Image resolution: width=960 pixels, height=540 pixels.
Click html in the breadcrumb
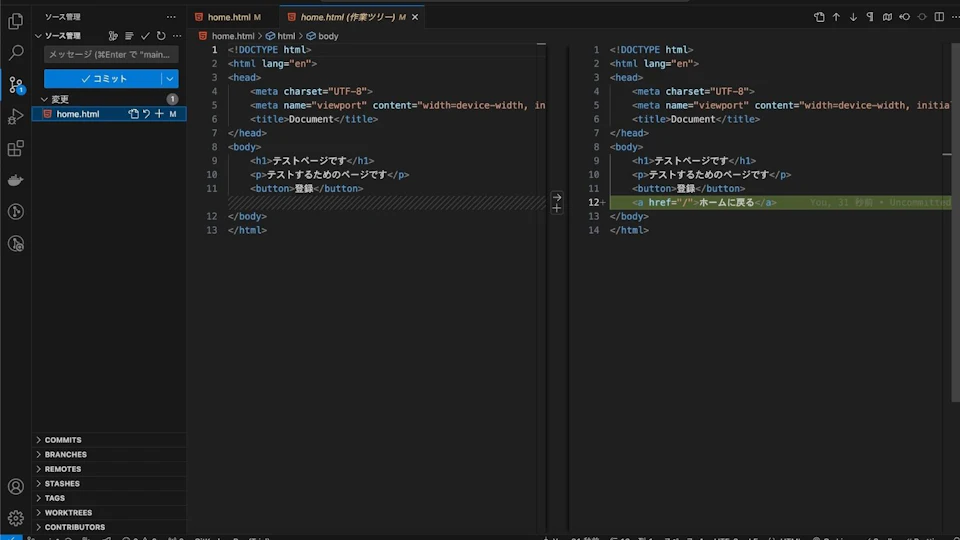286,36
